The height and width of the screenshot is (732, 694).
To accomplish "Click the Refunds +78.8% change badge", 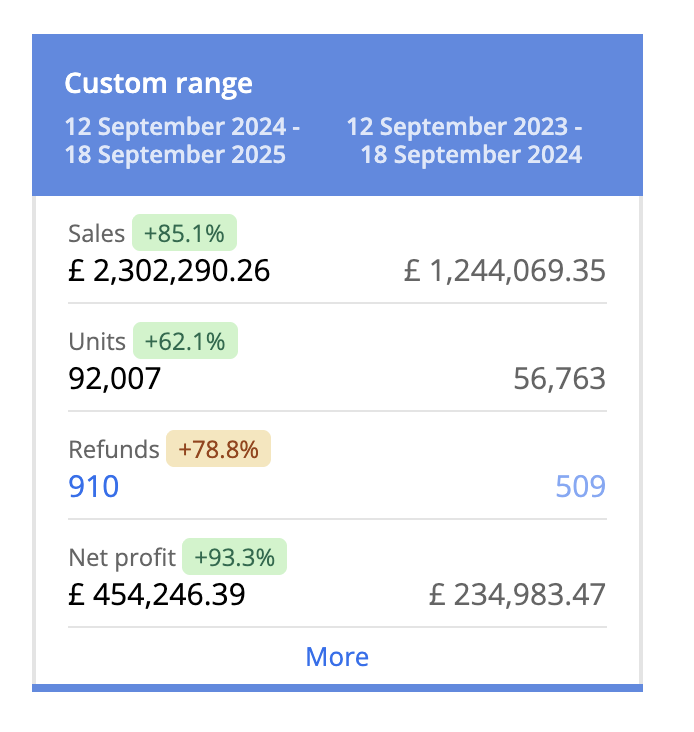I will [218, 450].
